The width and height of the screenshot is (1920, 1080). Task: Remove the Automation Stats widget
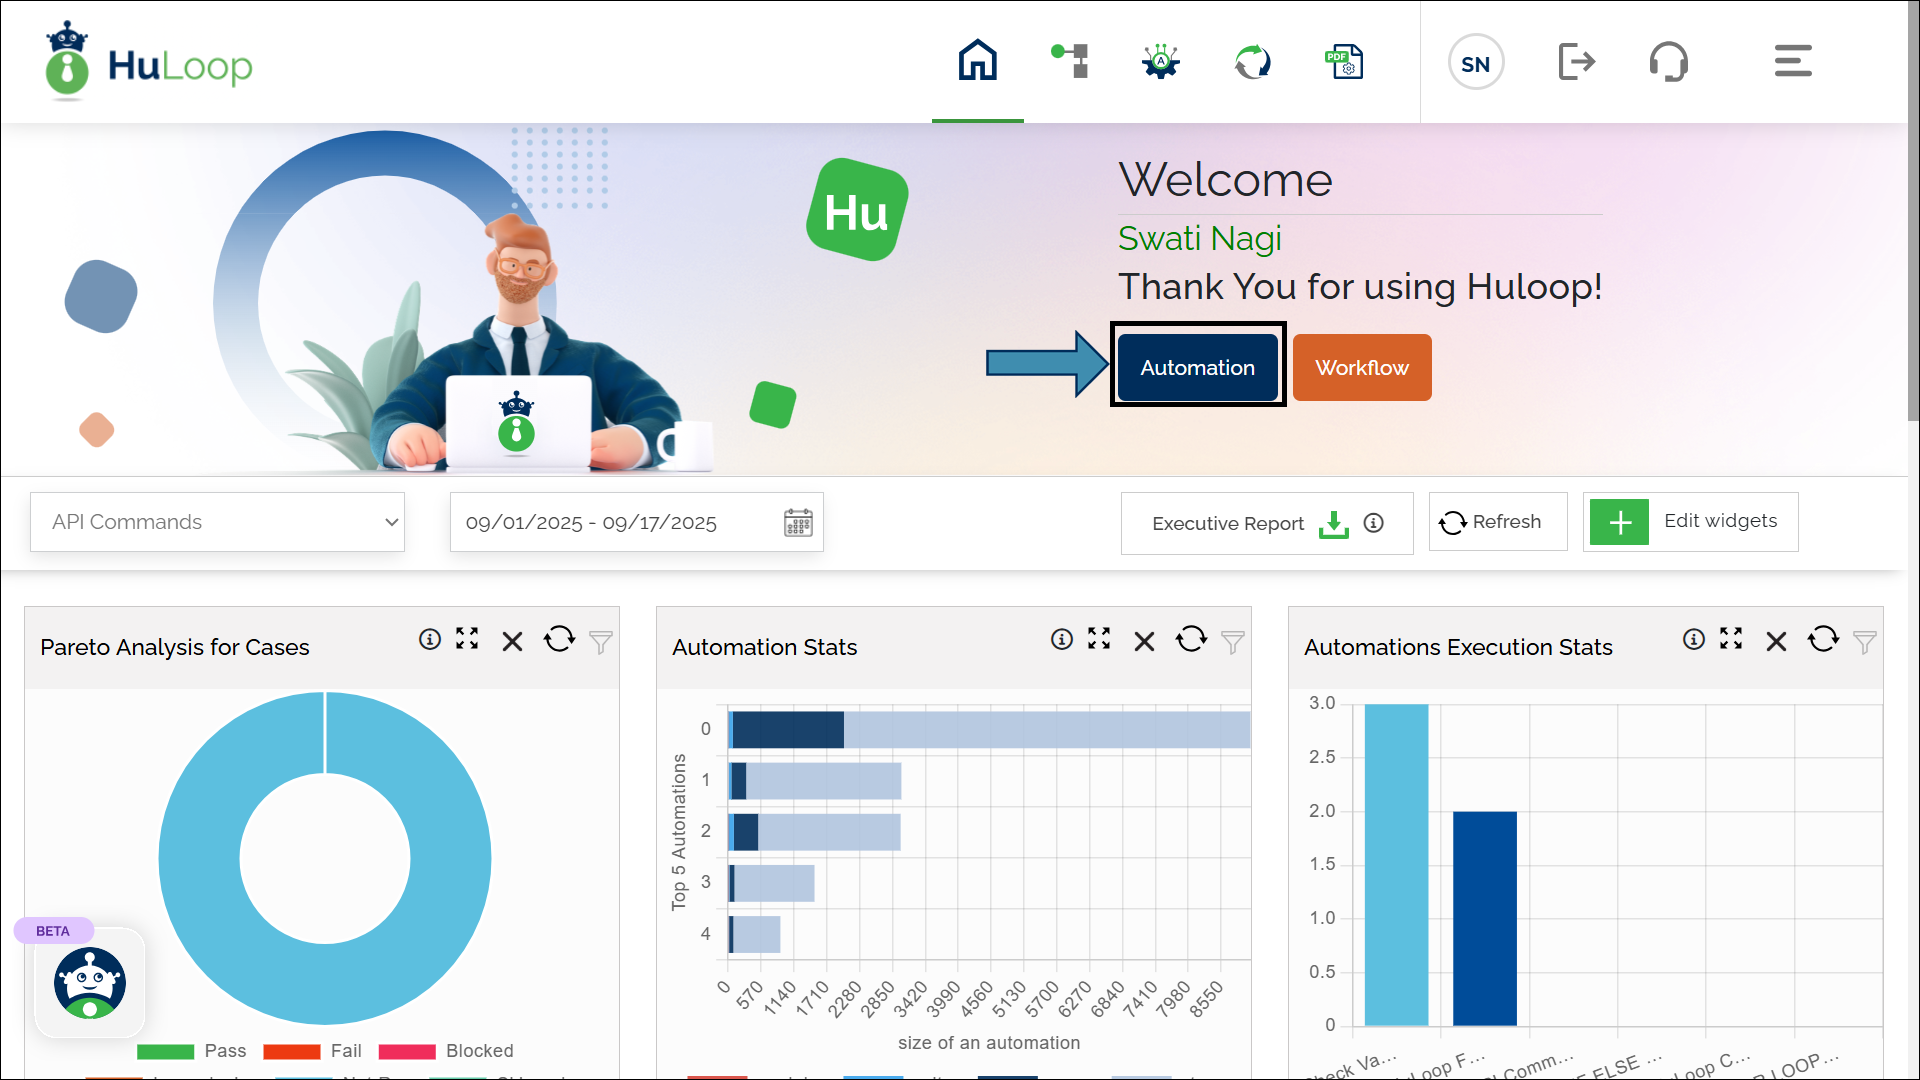tap(1144, 641)
